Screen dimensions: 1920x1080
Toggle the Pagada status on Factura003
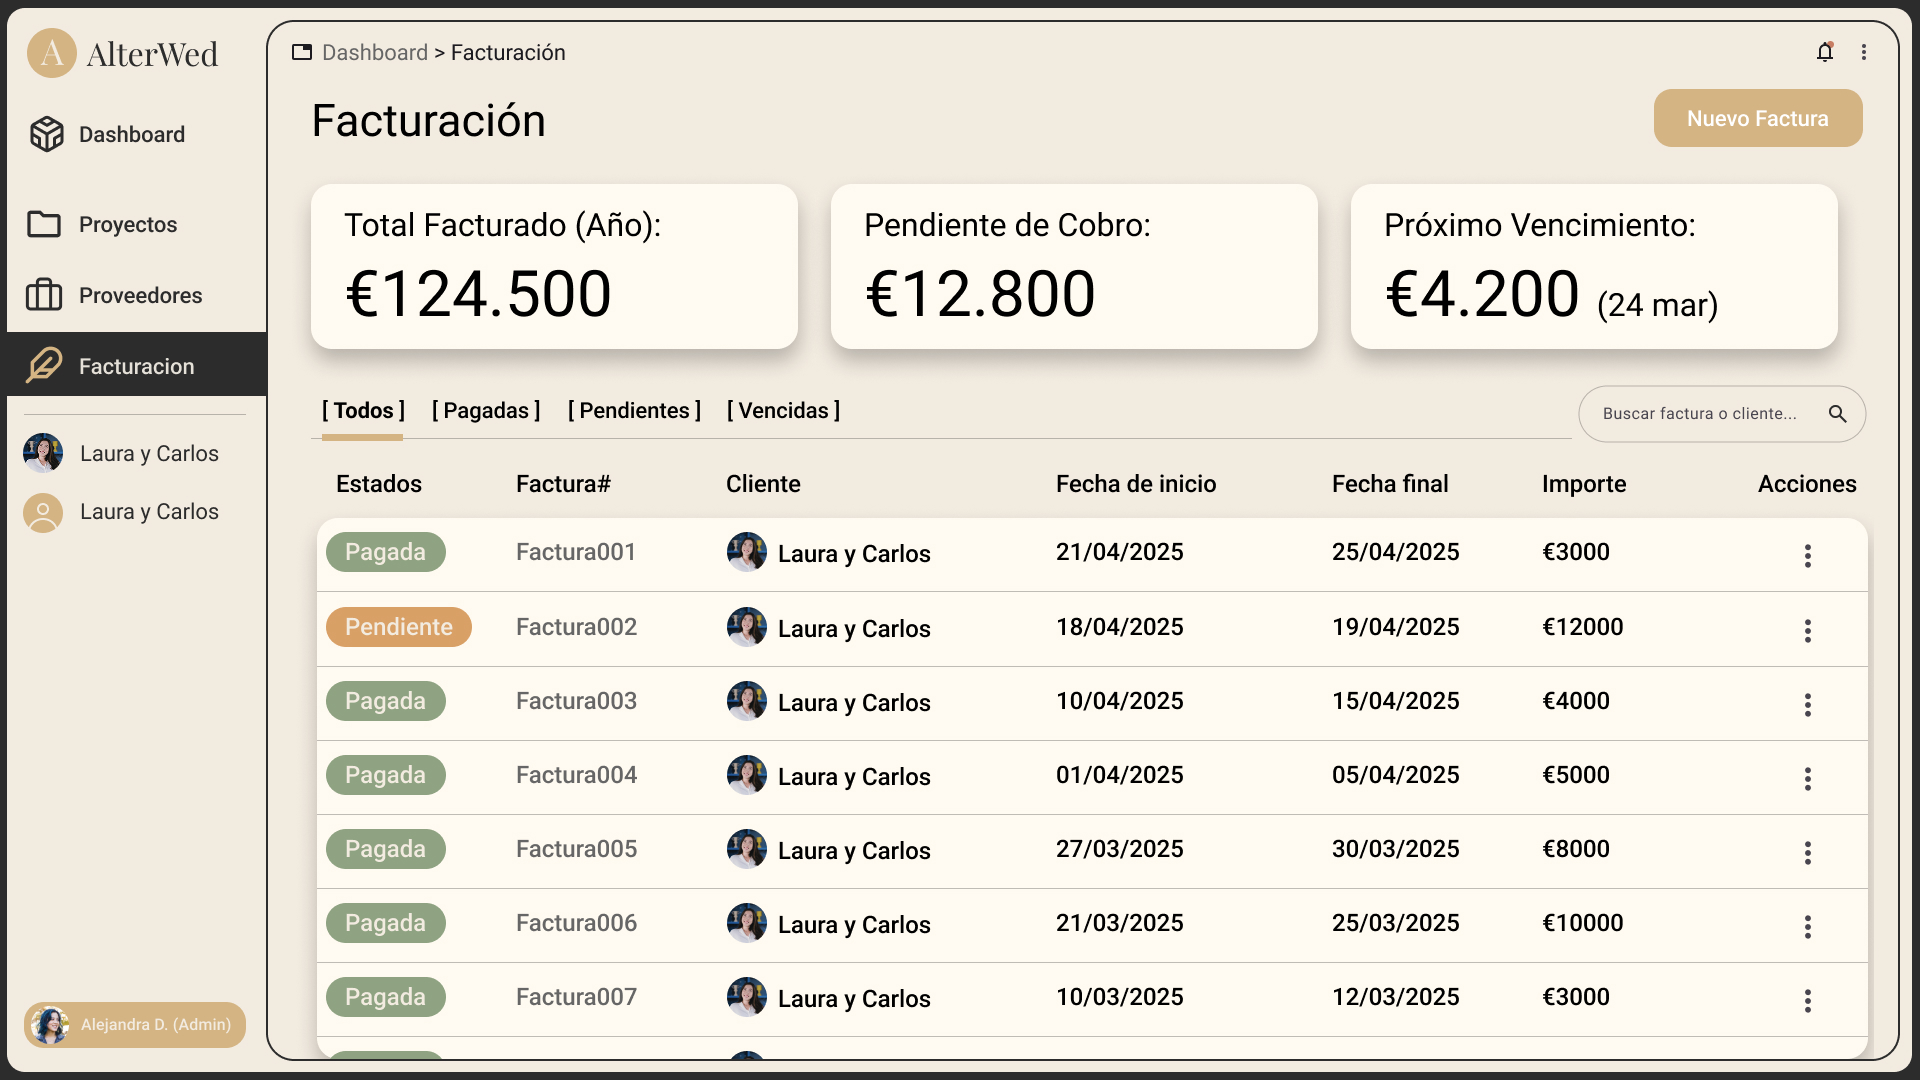click(385, 701)
